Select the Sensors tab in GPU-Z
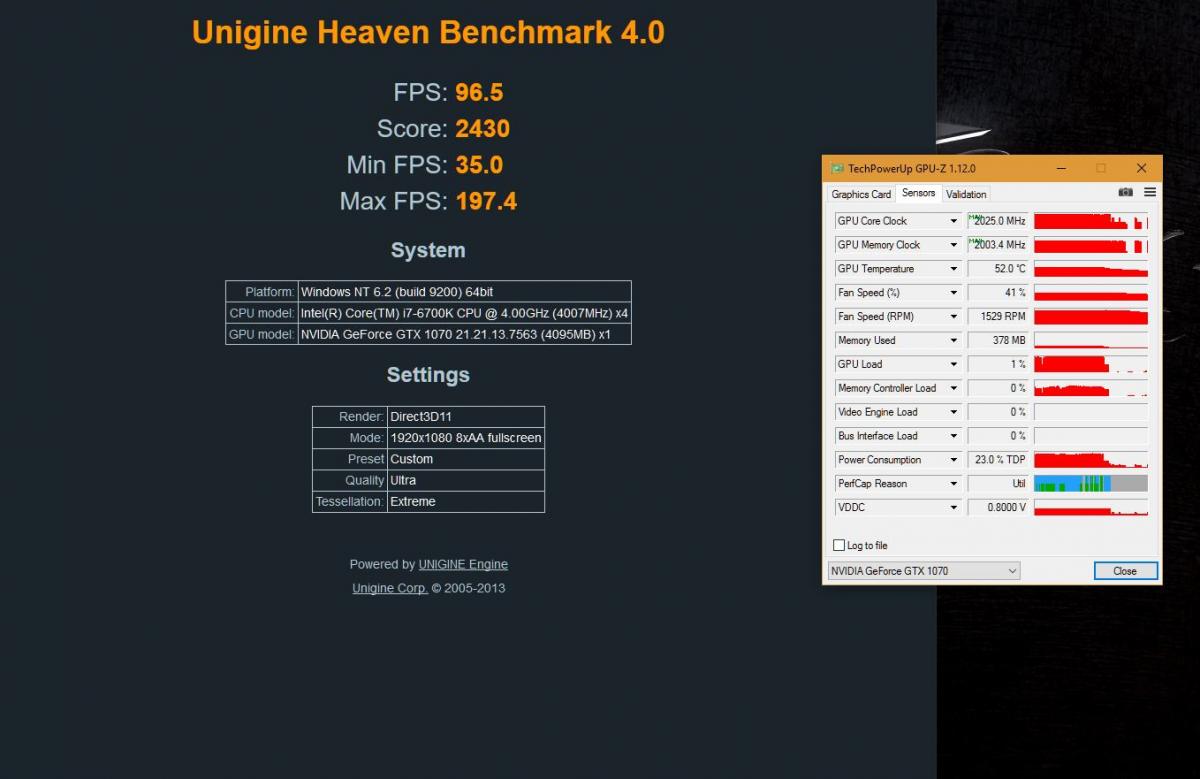1200x779 pixels. pyautogui.click(x=918, y=193)
